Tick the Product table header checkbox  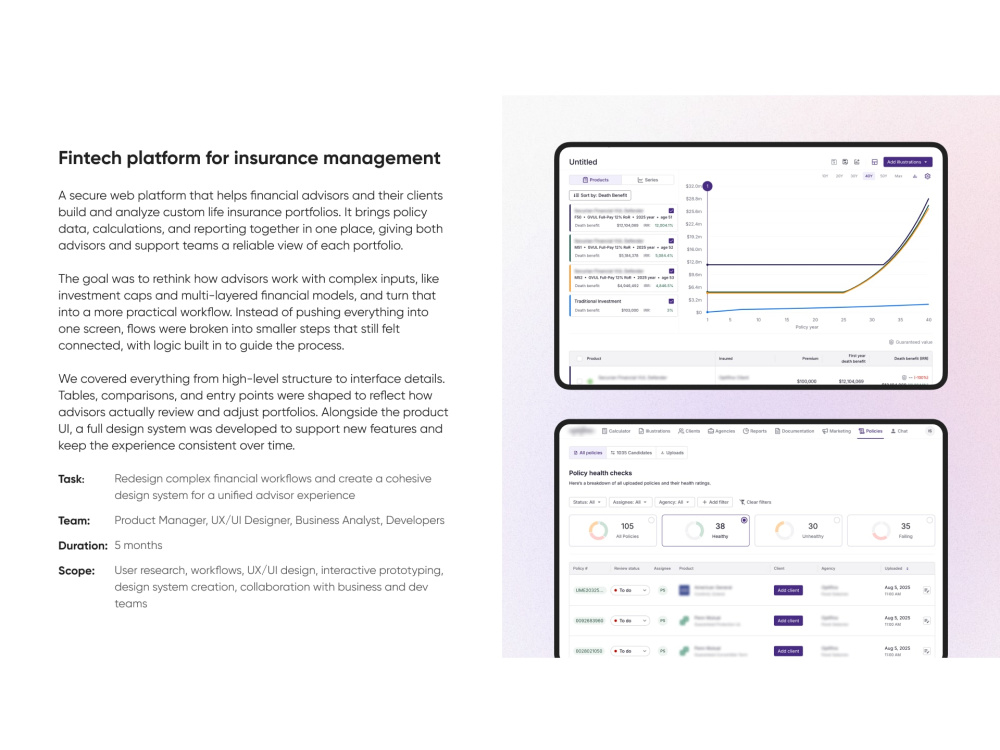580,358
